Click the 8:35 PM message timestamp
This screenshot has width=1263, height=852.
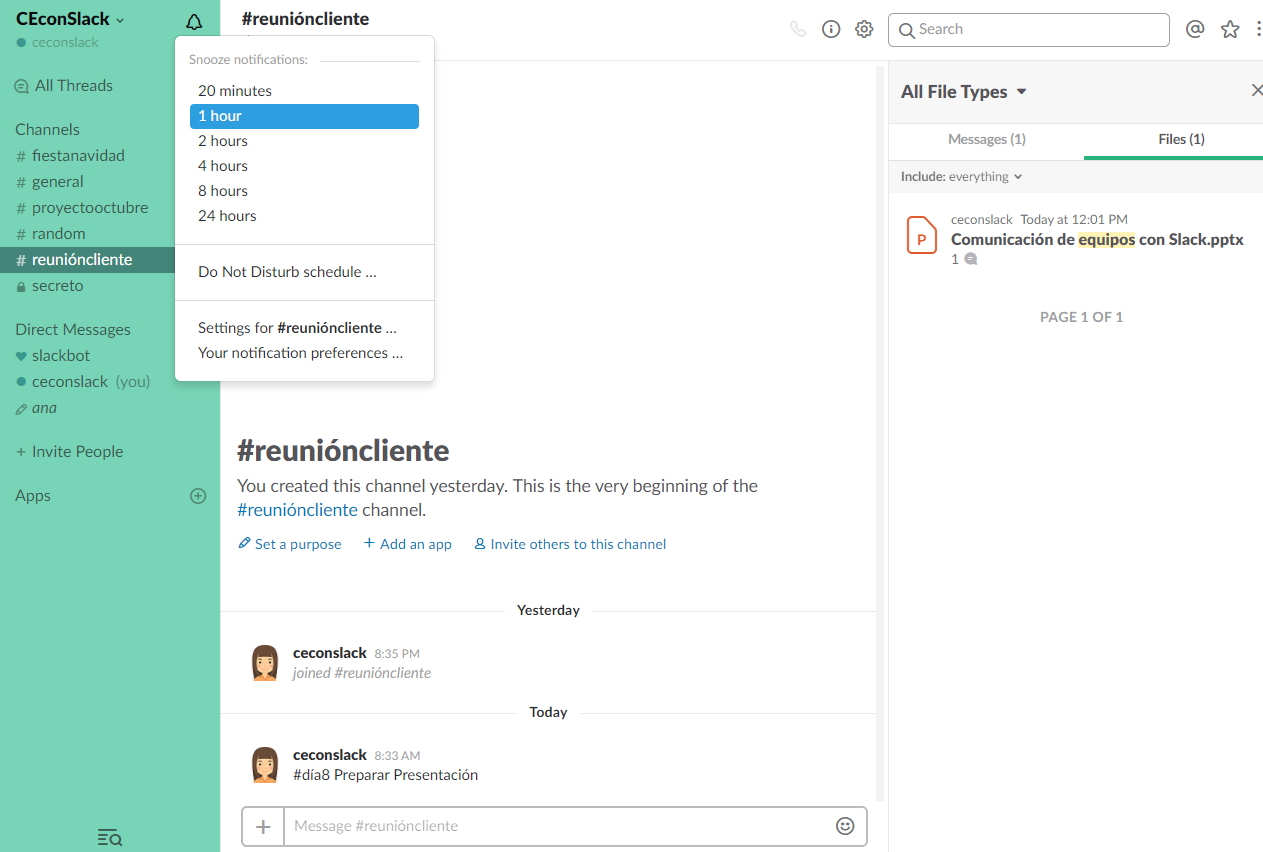tap(397, 654)
